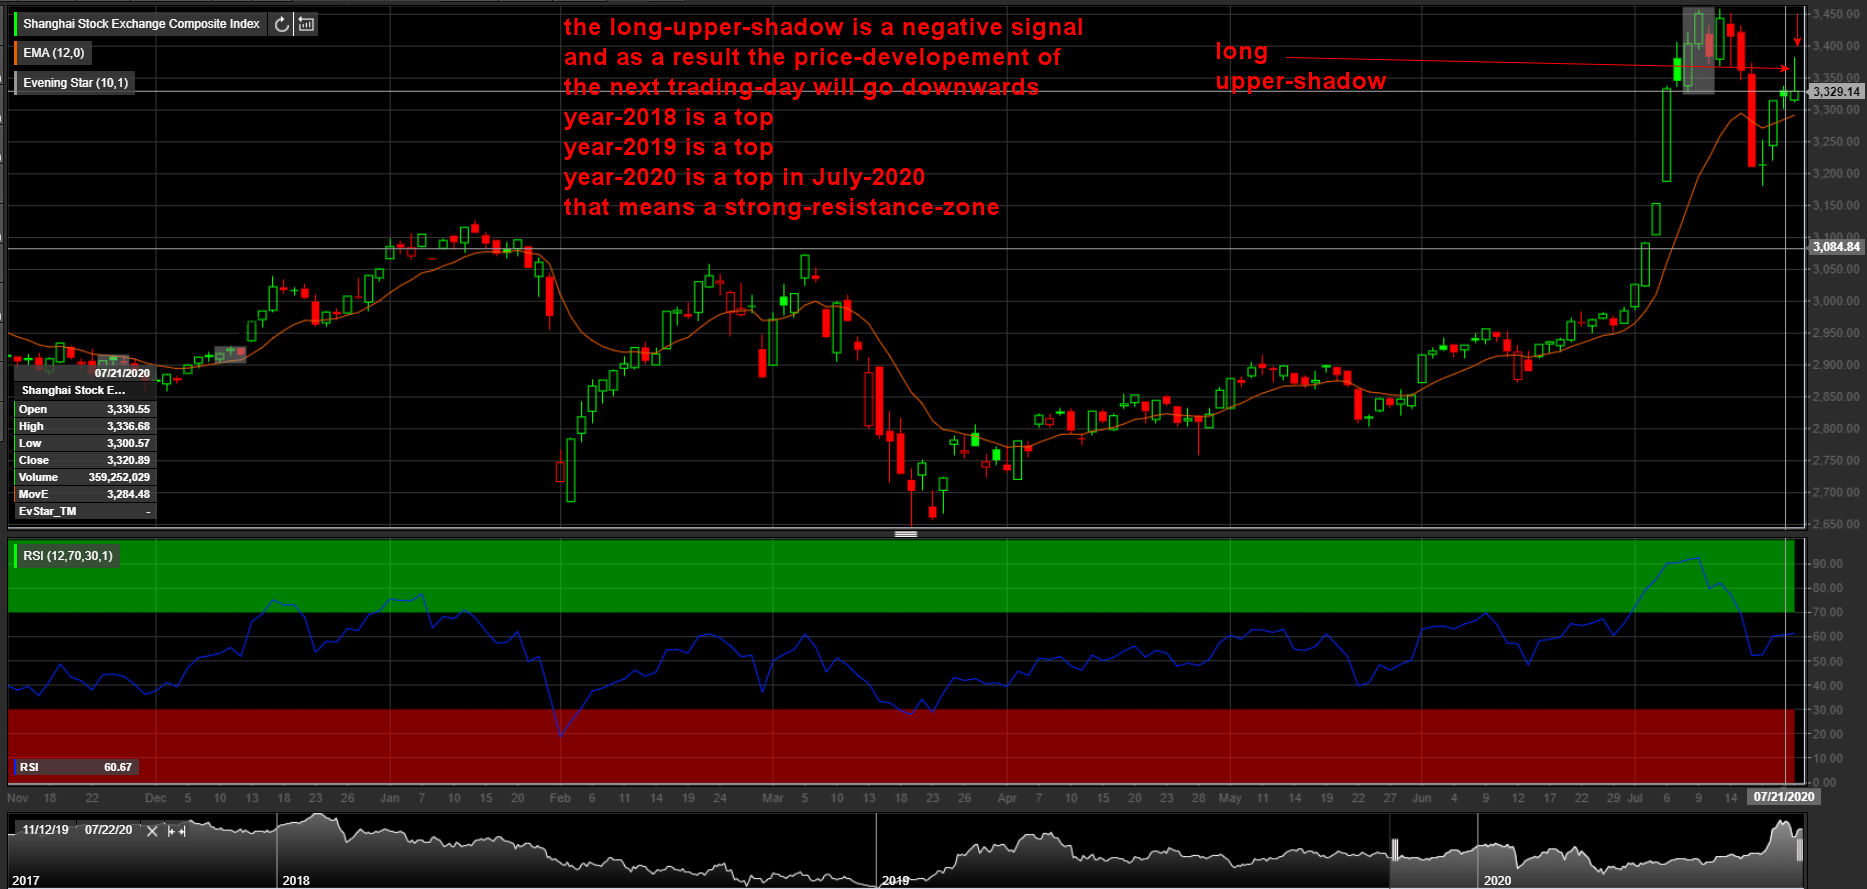Screen dimensions: 1867x889
Task: Click the fit-range arrows icon in navigator
Action: [176, 830]
